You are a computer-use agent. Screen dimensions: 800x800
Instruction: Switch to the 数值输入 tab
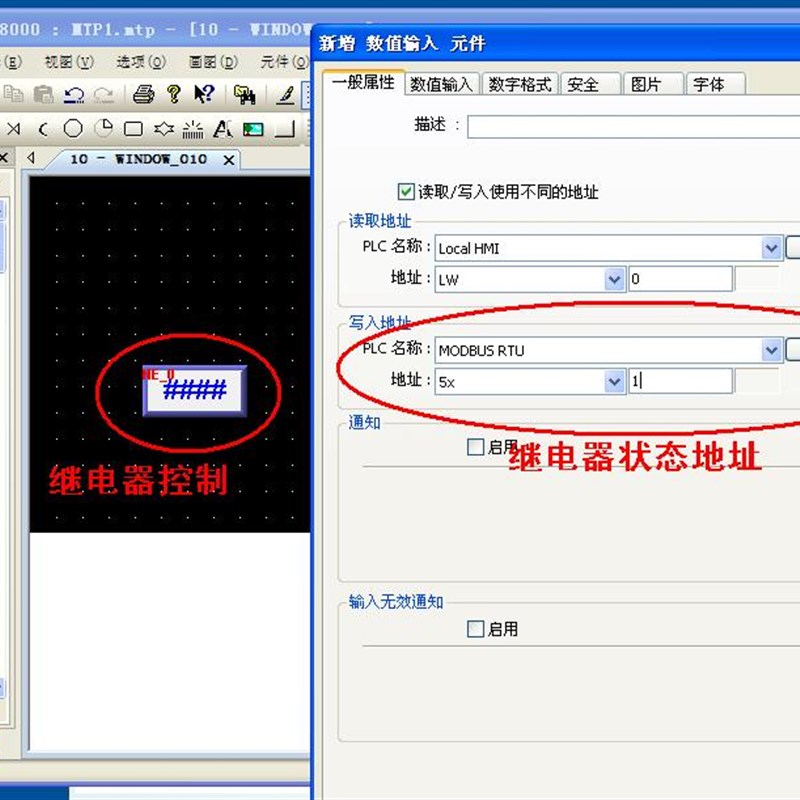click(442, 84)
